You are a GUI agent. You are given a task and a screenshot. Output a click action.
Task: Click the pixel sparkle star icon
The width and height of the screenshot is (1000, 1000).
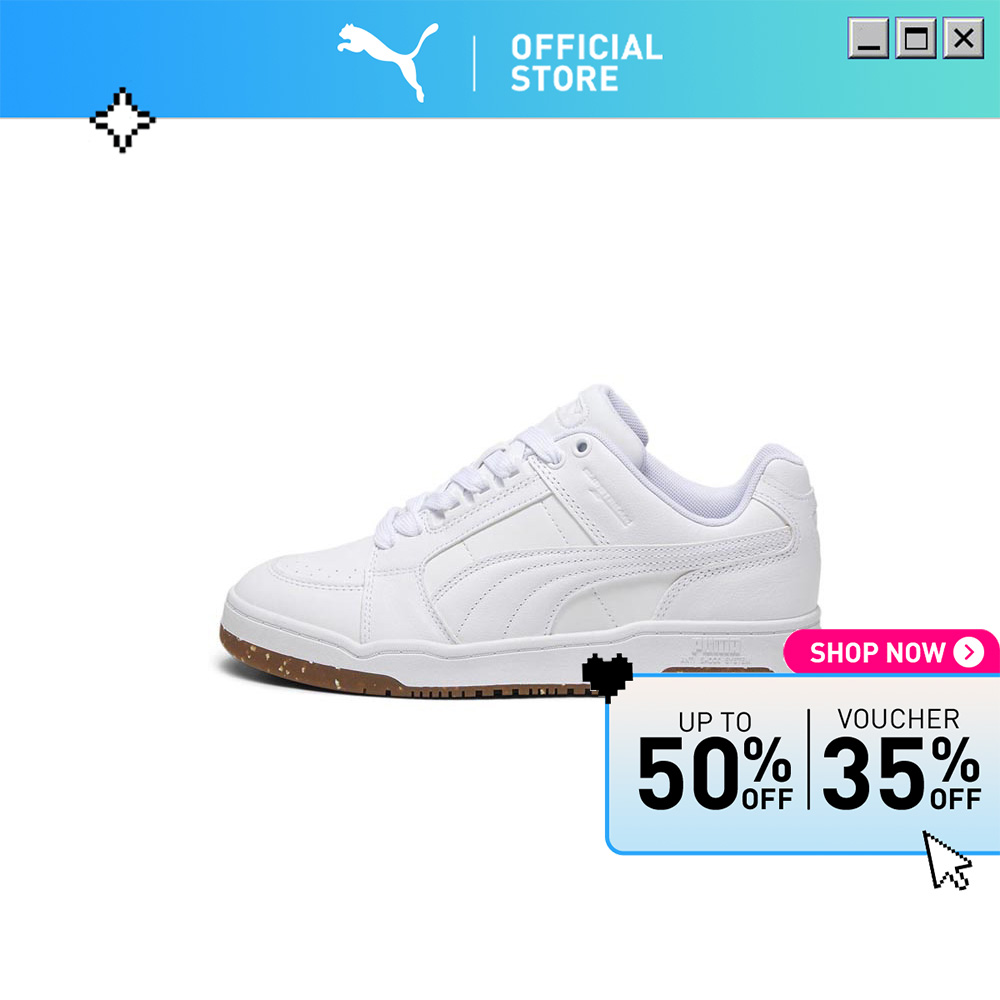(122, 120)
